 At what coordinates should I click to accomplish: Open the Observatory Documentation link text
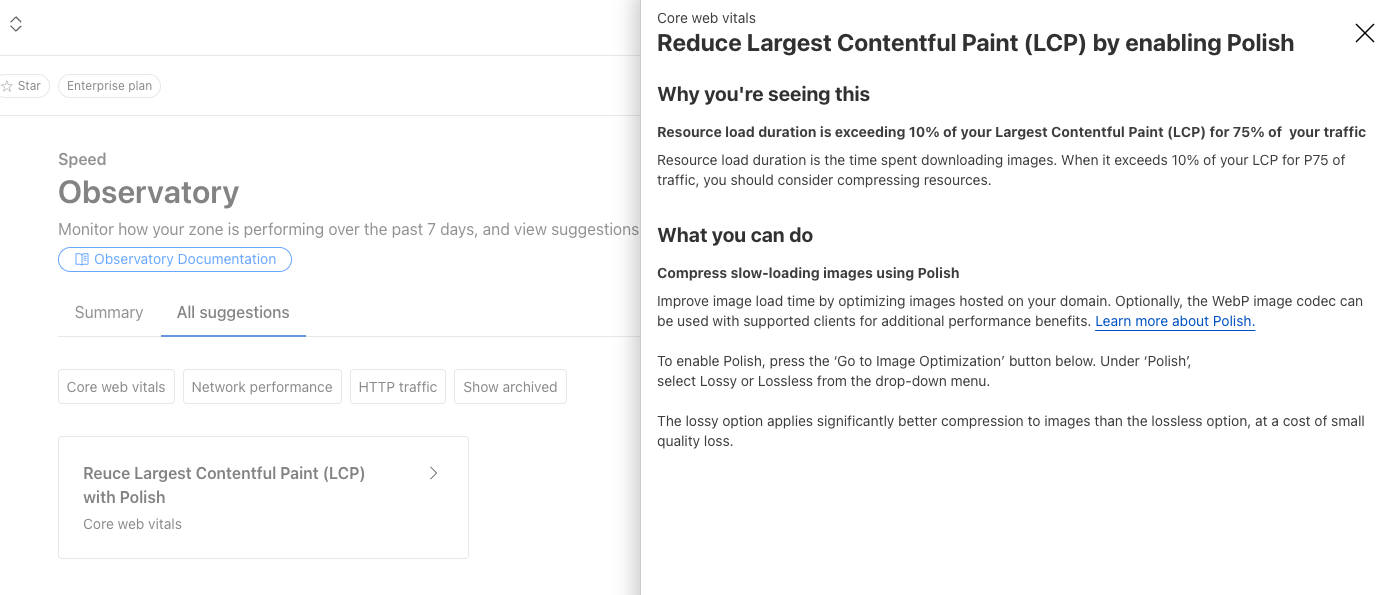coord(185,260)
